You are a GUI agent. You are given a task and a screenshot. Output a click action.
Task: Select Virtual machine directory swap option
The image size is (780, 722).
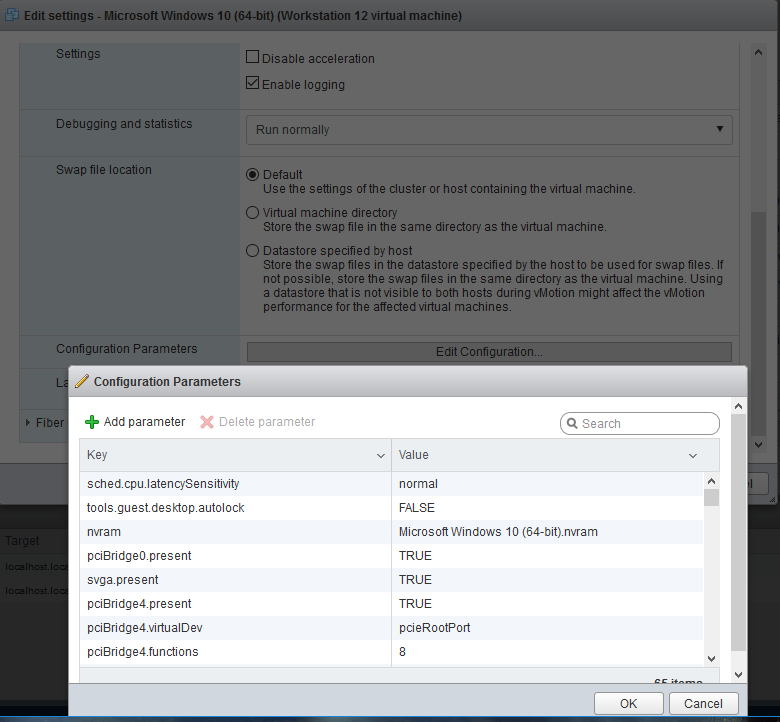click(x=252, y=212)
